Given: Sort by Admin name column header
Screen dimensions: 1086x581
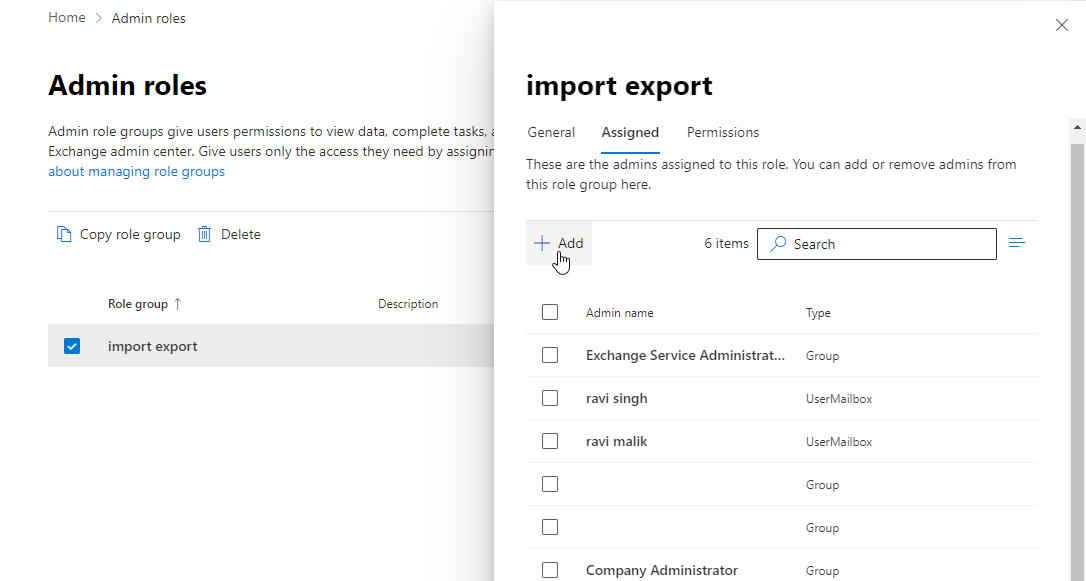Looking at the screenshot, I should pos(620,313).
